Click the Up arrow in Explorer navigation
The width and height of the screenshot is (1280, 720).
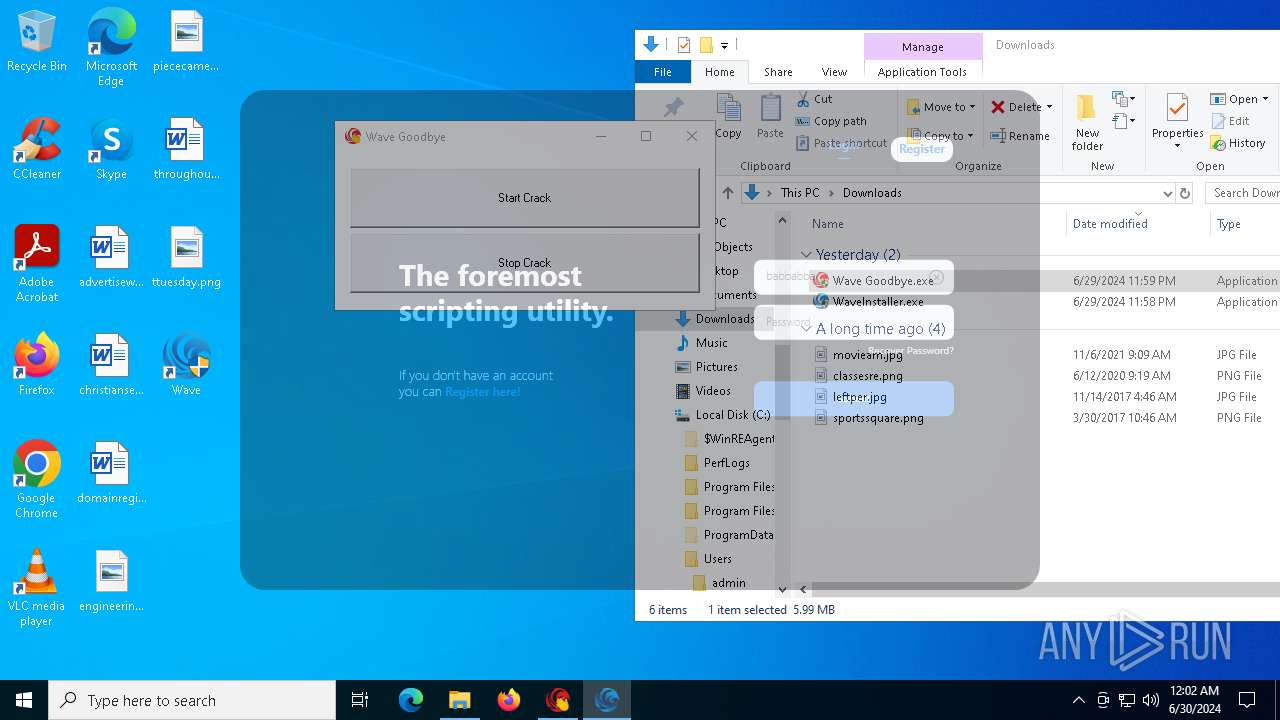point(727,193)
